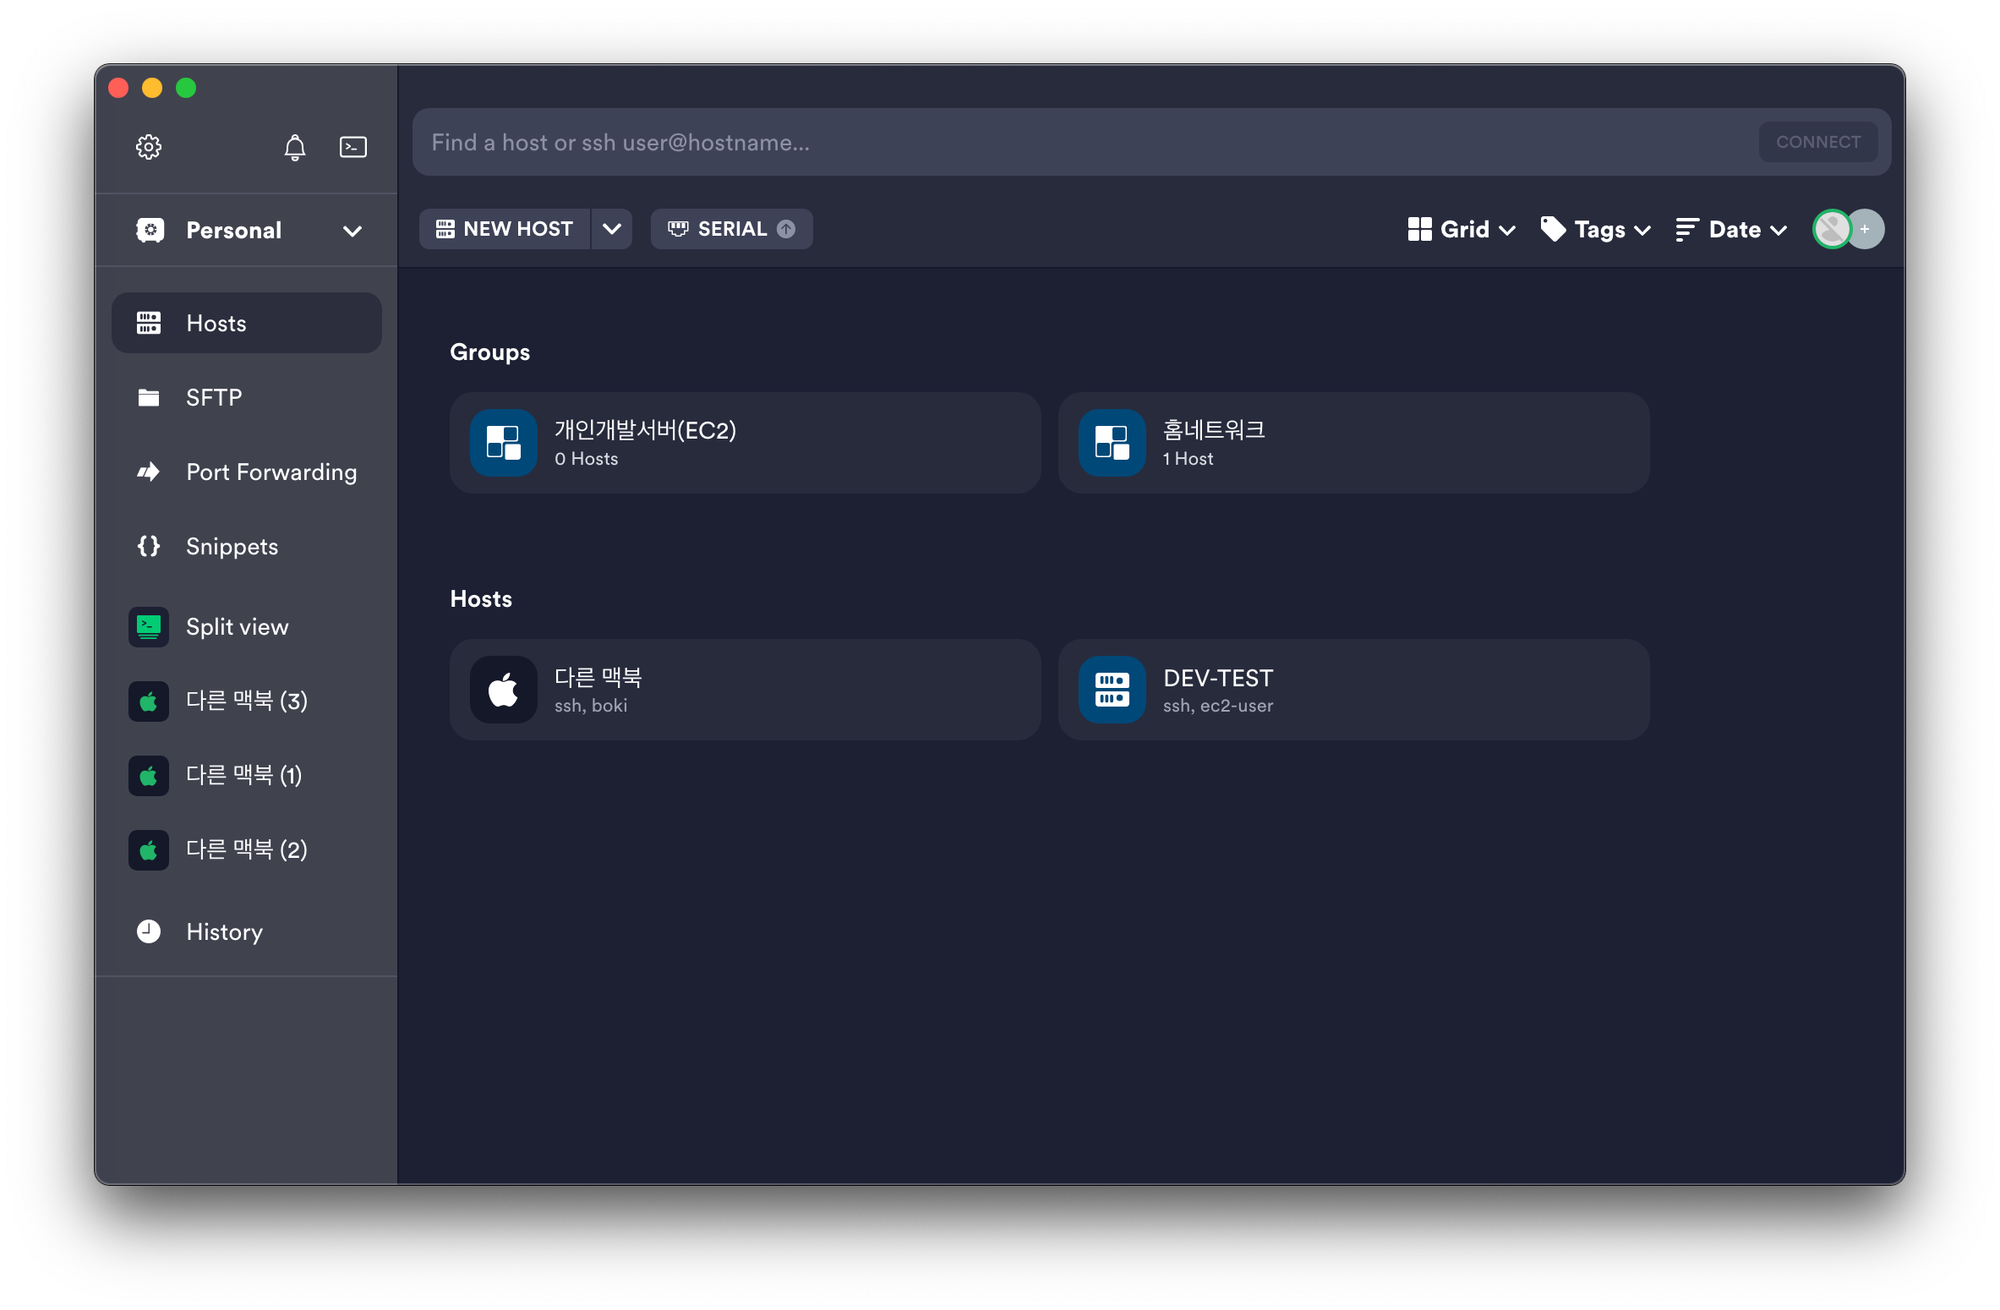The width and height of the screenshot is (2000, 1310).
Task: Click the 홈네트워크 group icon
Action: [x=1111, y=442]
